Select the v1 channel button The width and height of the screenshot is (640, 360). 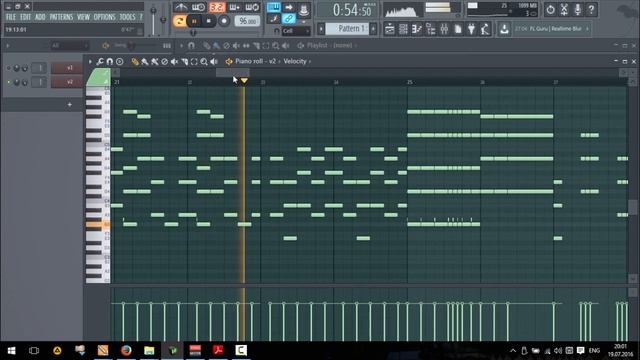67,67
